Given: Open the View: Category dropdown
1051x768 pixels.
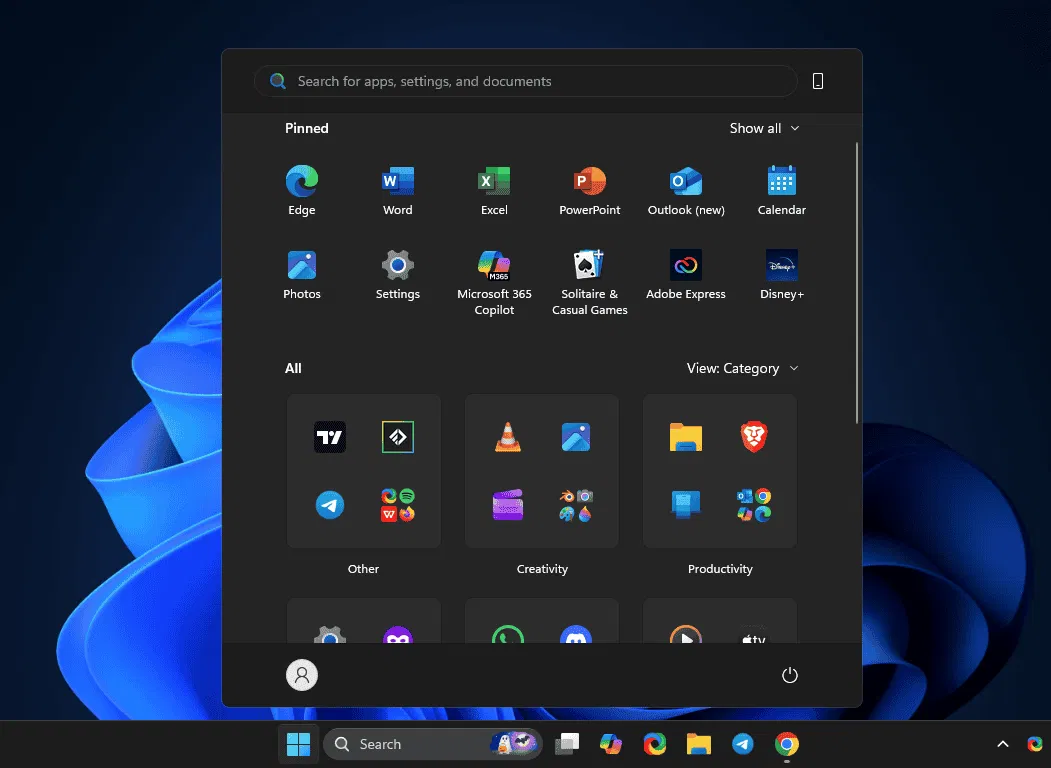Looking at the screenshot, I should coord(742,368).
